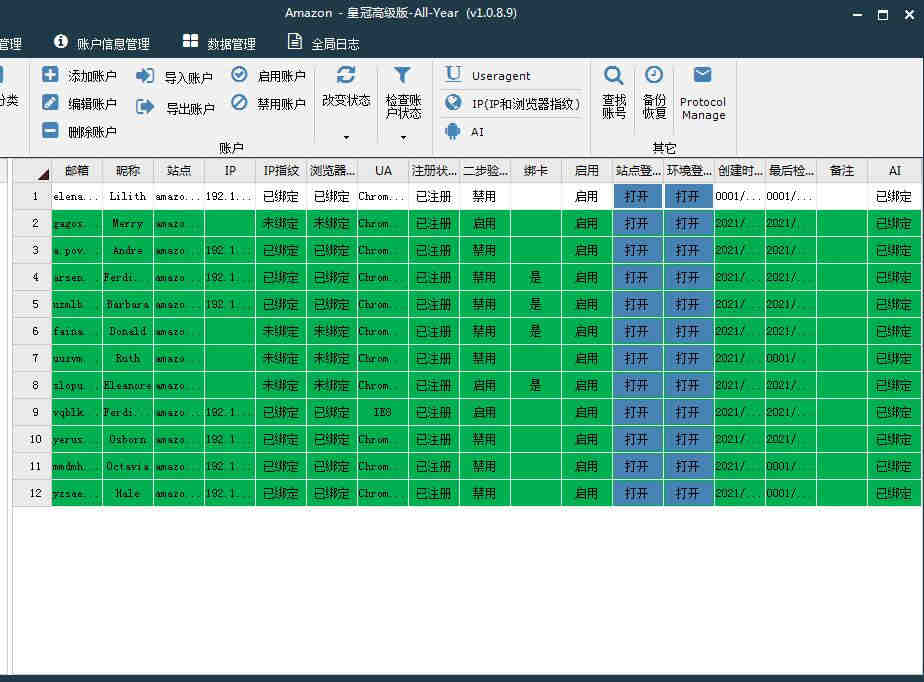
Task: Click 已注册 status cell in row 10
Action: 434,439
